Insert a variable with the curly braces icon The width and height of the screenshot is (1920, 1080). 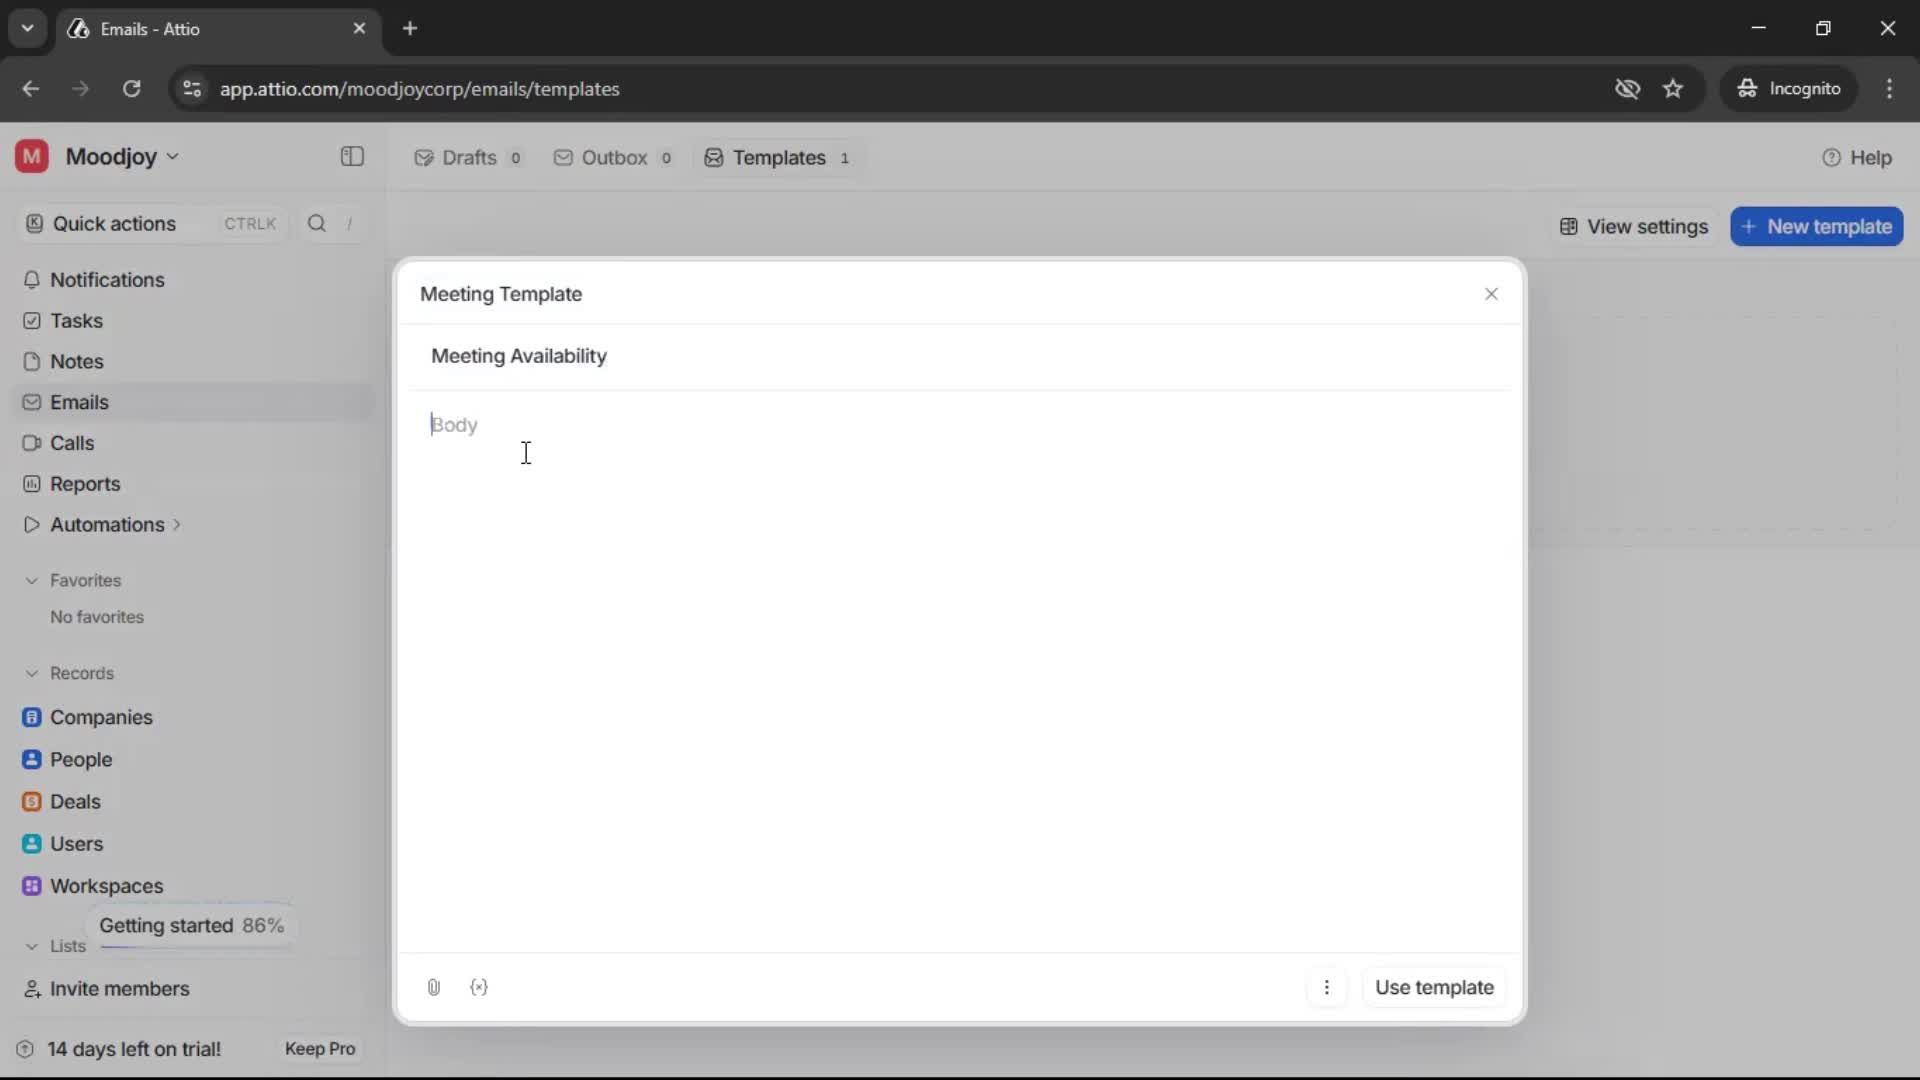tap(480, 987)
